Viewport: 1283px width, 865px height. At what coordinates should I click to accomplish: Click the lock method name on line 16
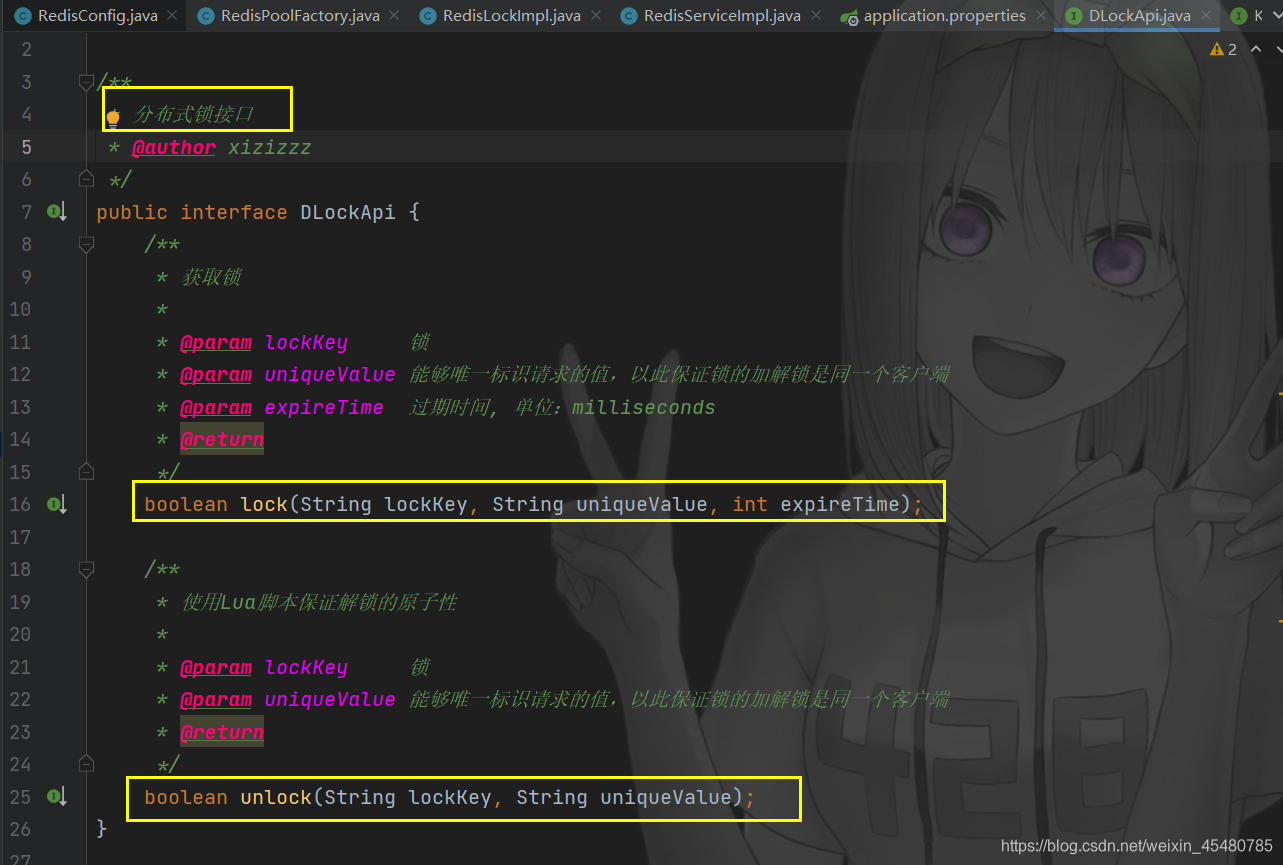(264, 504)
